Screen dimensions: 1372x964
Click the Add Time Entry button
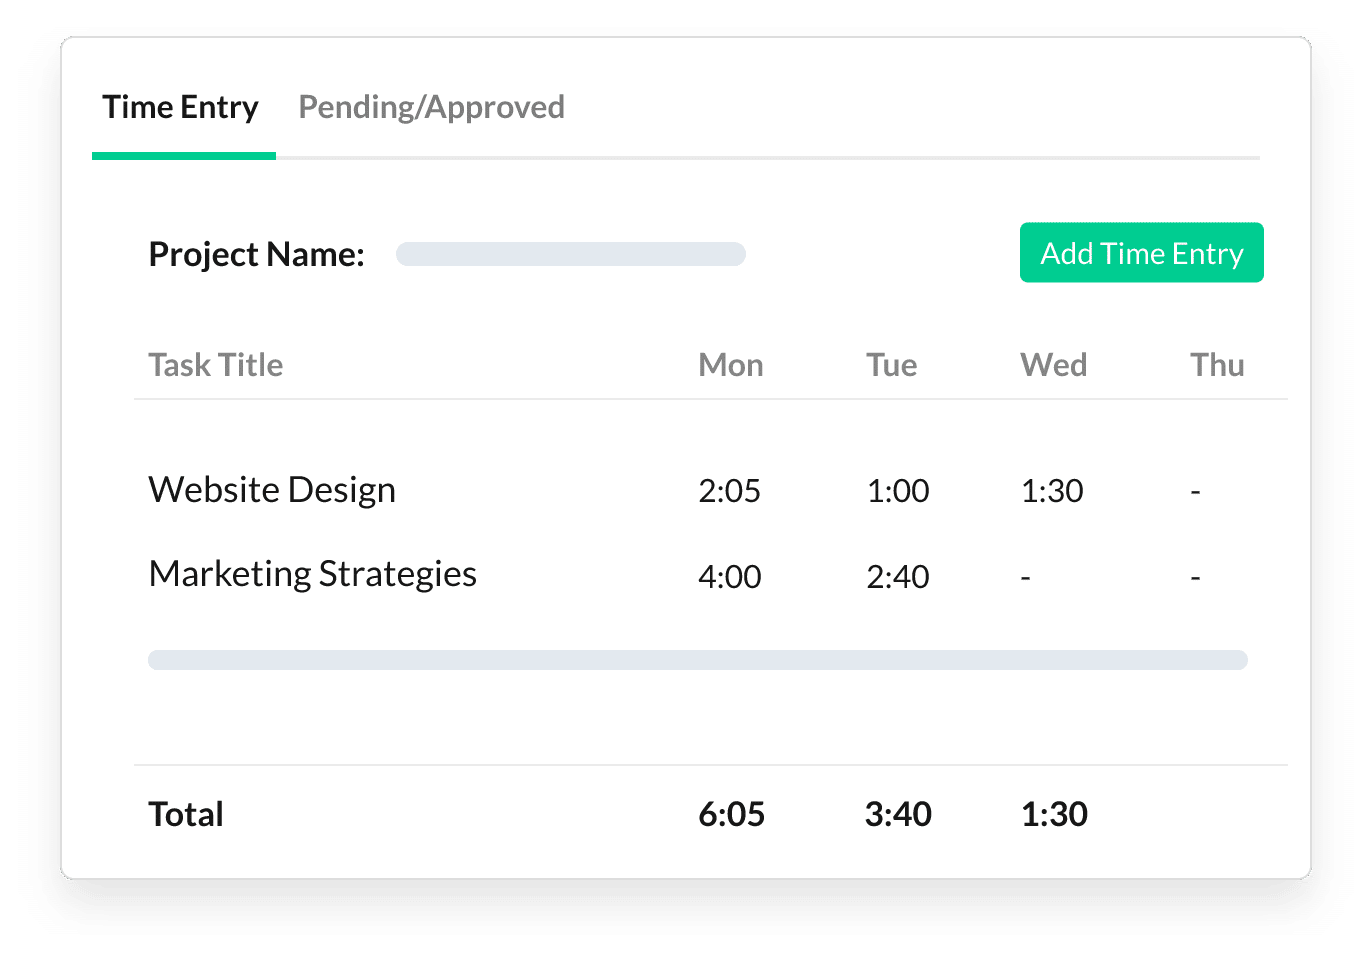(1141, 253)
